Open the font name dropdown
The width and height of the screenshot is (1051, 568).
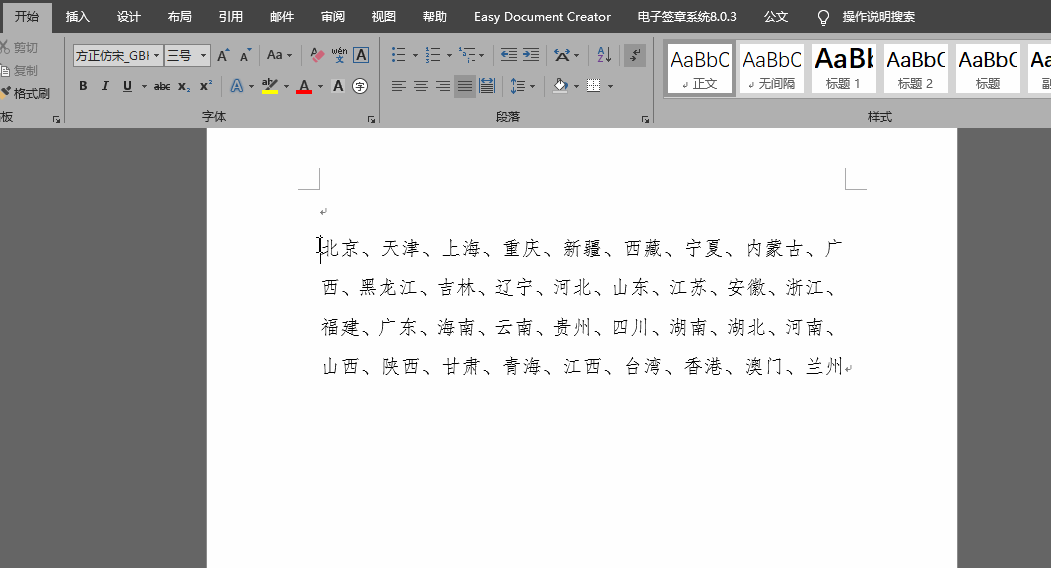click(156, 56)
